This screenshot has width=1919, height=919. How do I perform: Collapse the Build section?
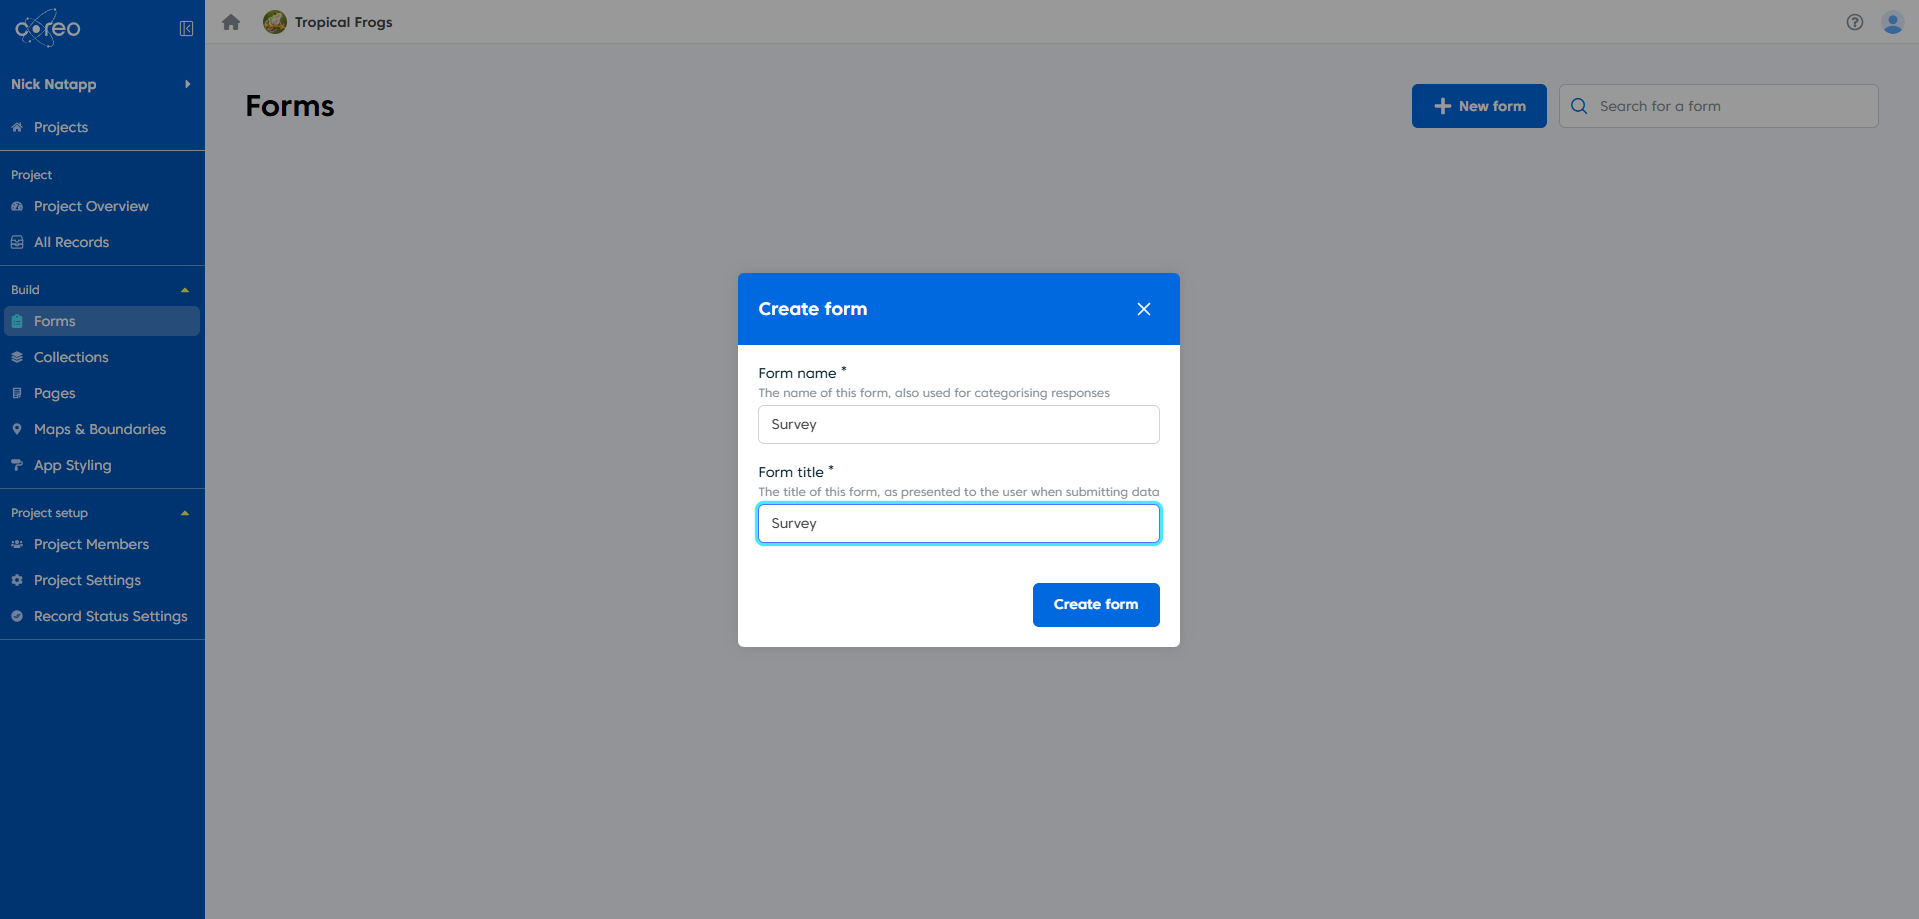click(184, 290)
